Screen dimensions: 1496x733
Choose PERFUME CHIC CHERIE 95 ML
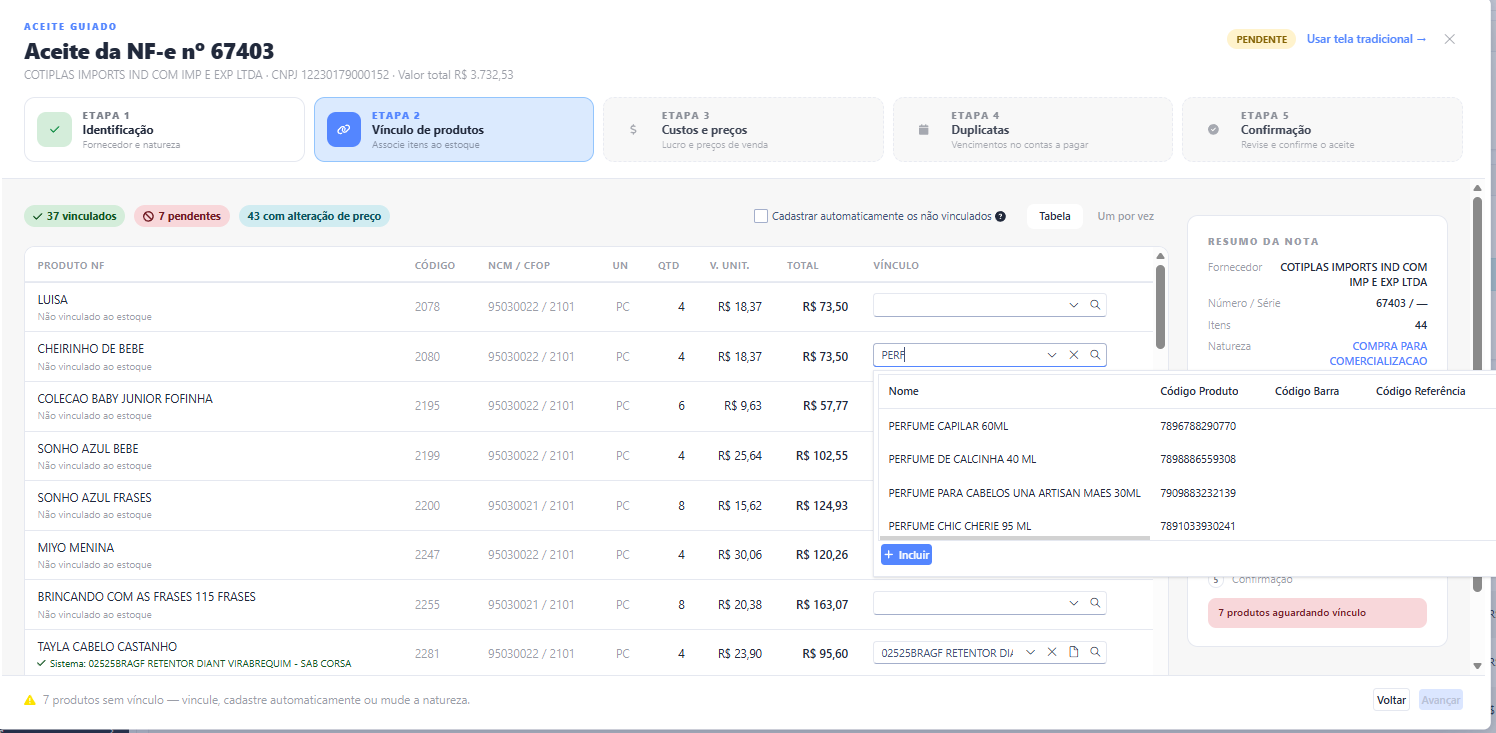[x=959, y=526]
